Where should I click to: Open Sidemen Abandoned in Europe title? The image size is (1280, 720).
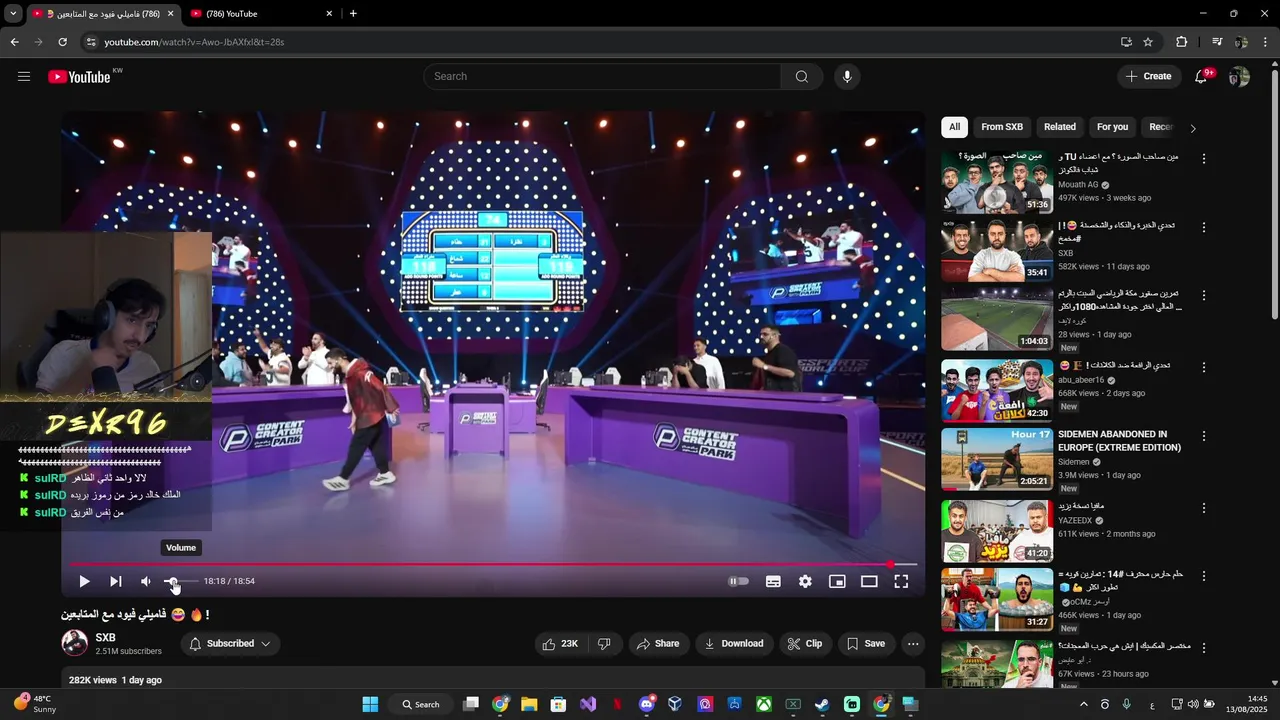1119,441
